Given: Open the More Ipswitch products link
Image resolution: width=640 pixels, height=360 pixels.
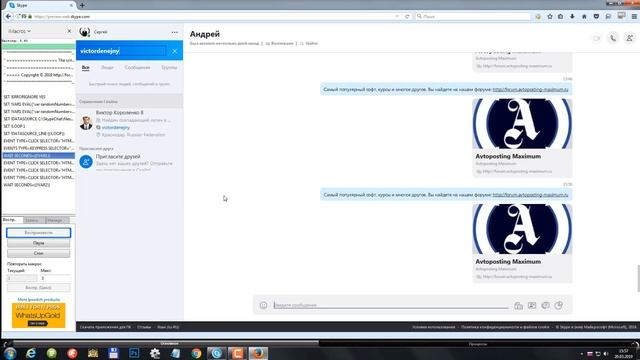Looking at the screenshot, I should click(39, 300).
